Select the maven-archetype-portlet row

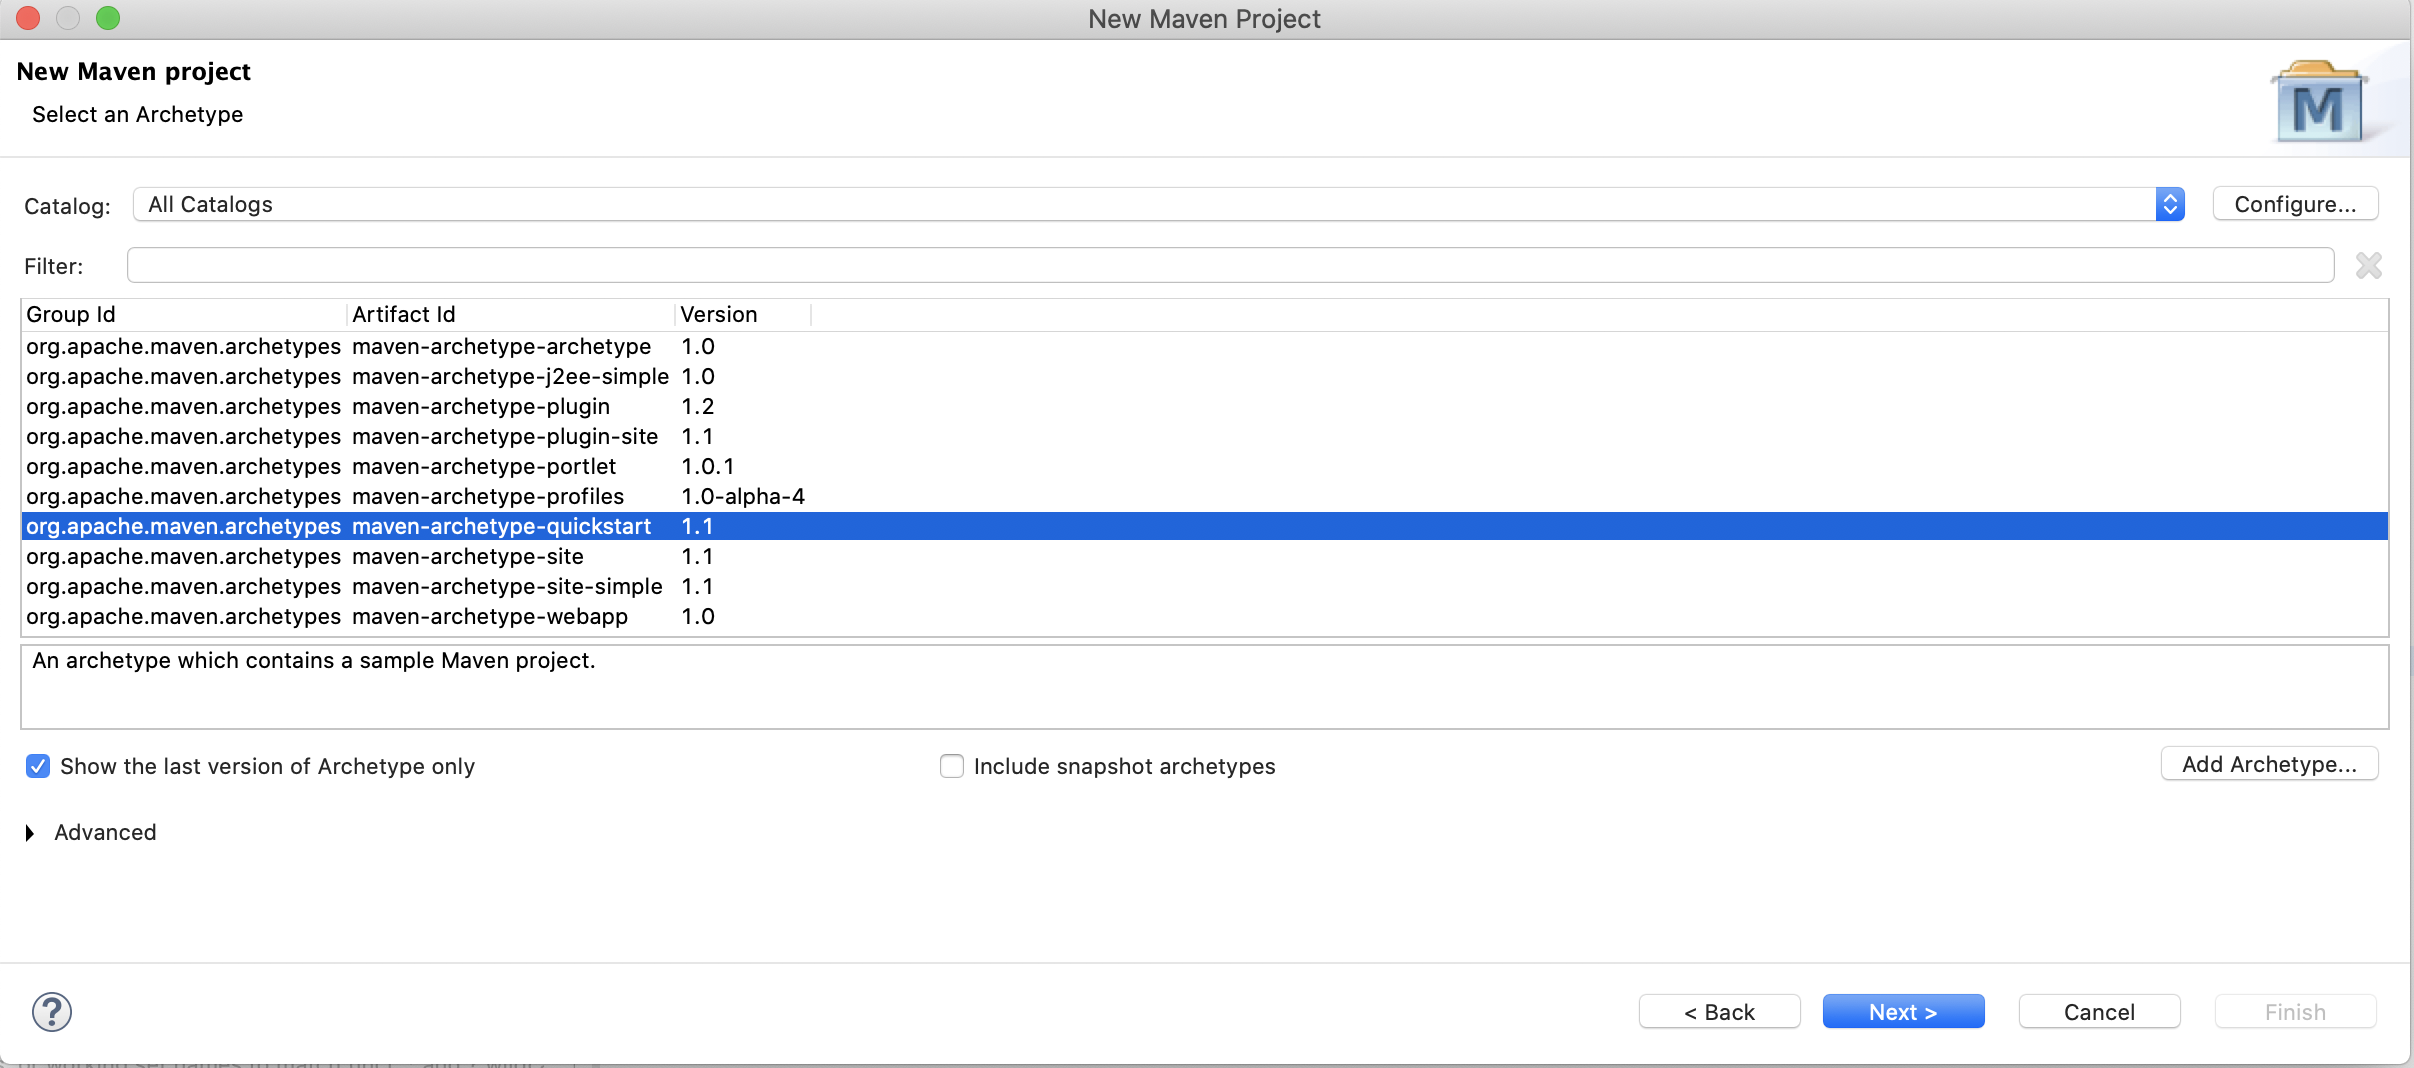click(x=1204, y=467)
